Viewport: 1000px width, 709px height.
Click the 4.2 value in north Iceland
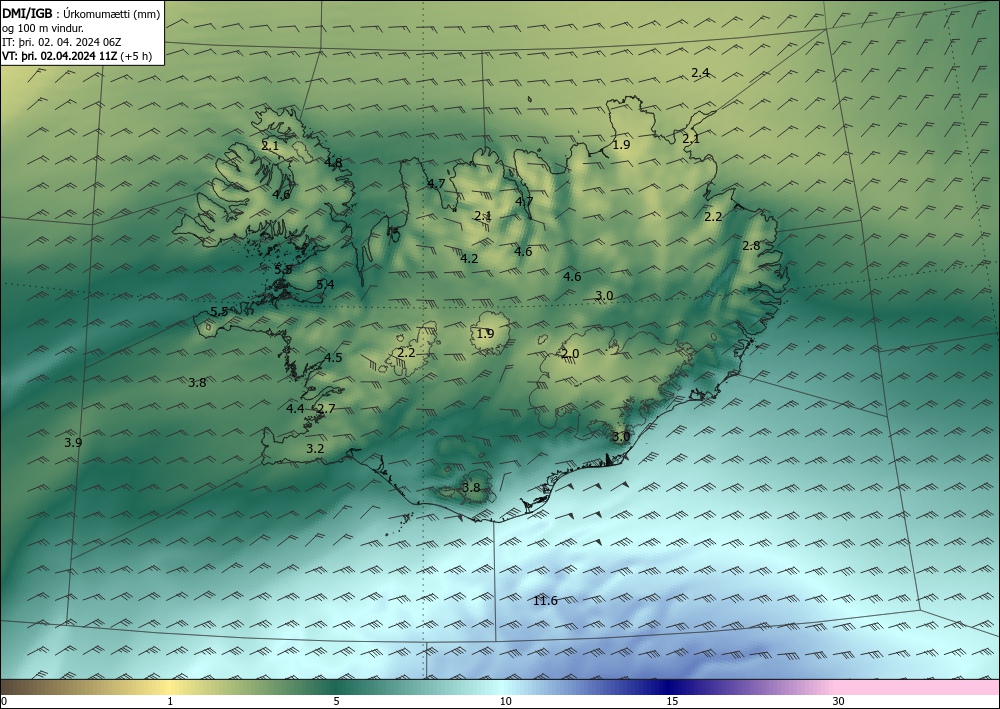(x=469, y=258)
